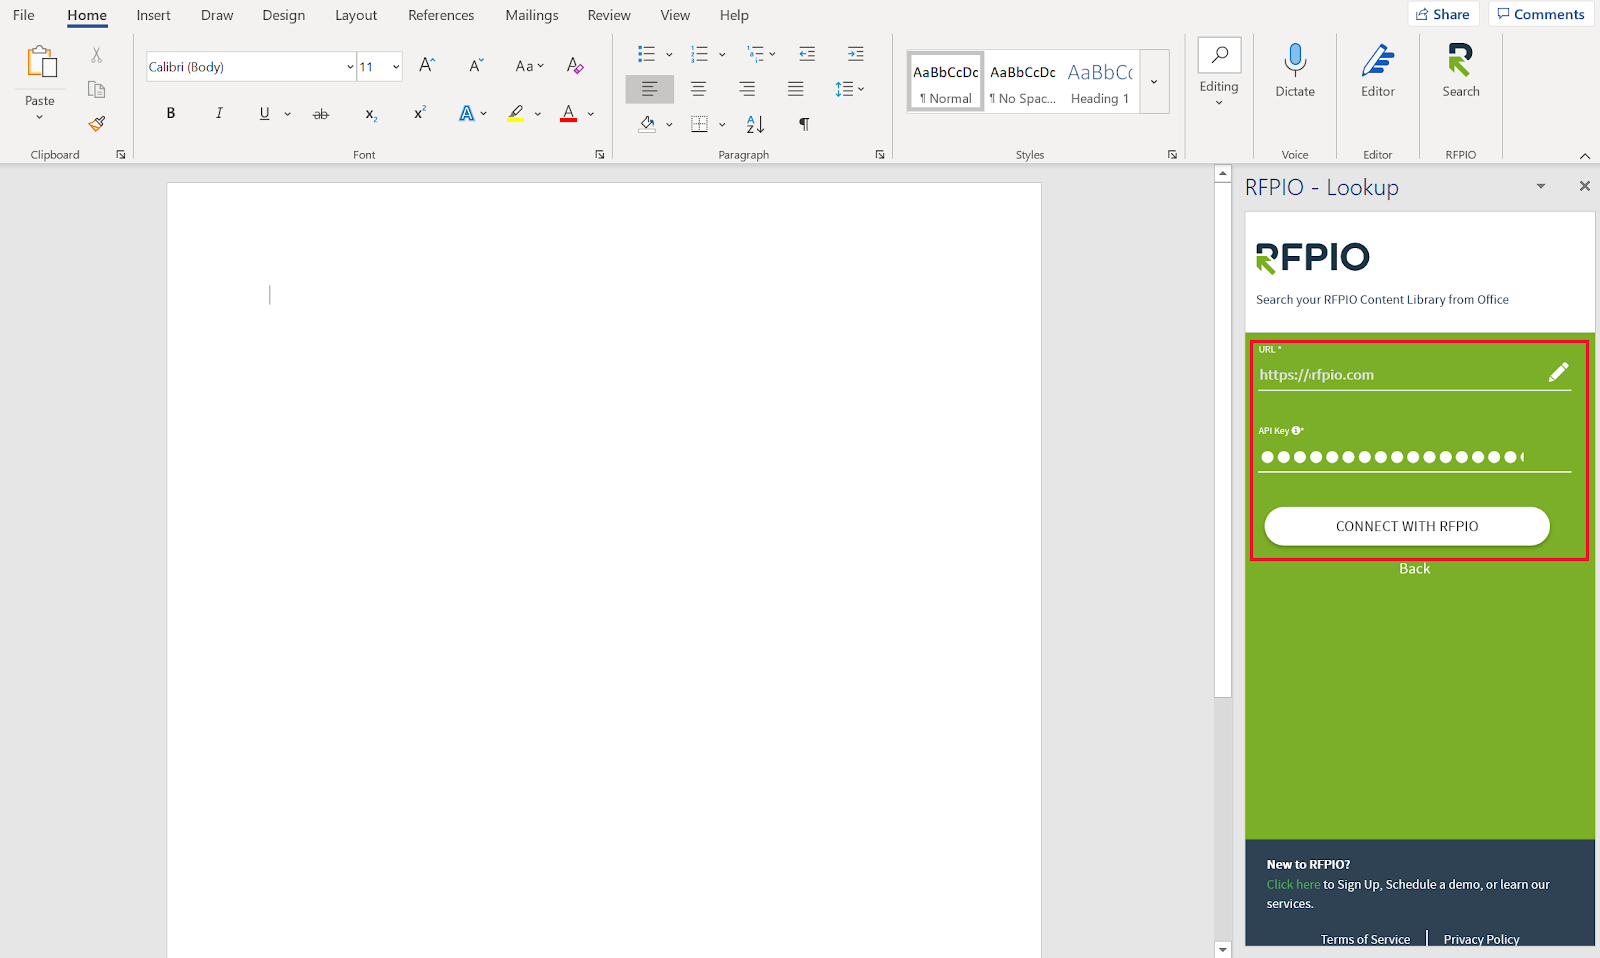Click the Paste clipboard icon

pyautogui.click(x=41, y=62)
